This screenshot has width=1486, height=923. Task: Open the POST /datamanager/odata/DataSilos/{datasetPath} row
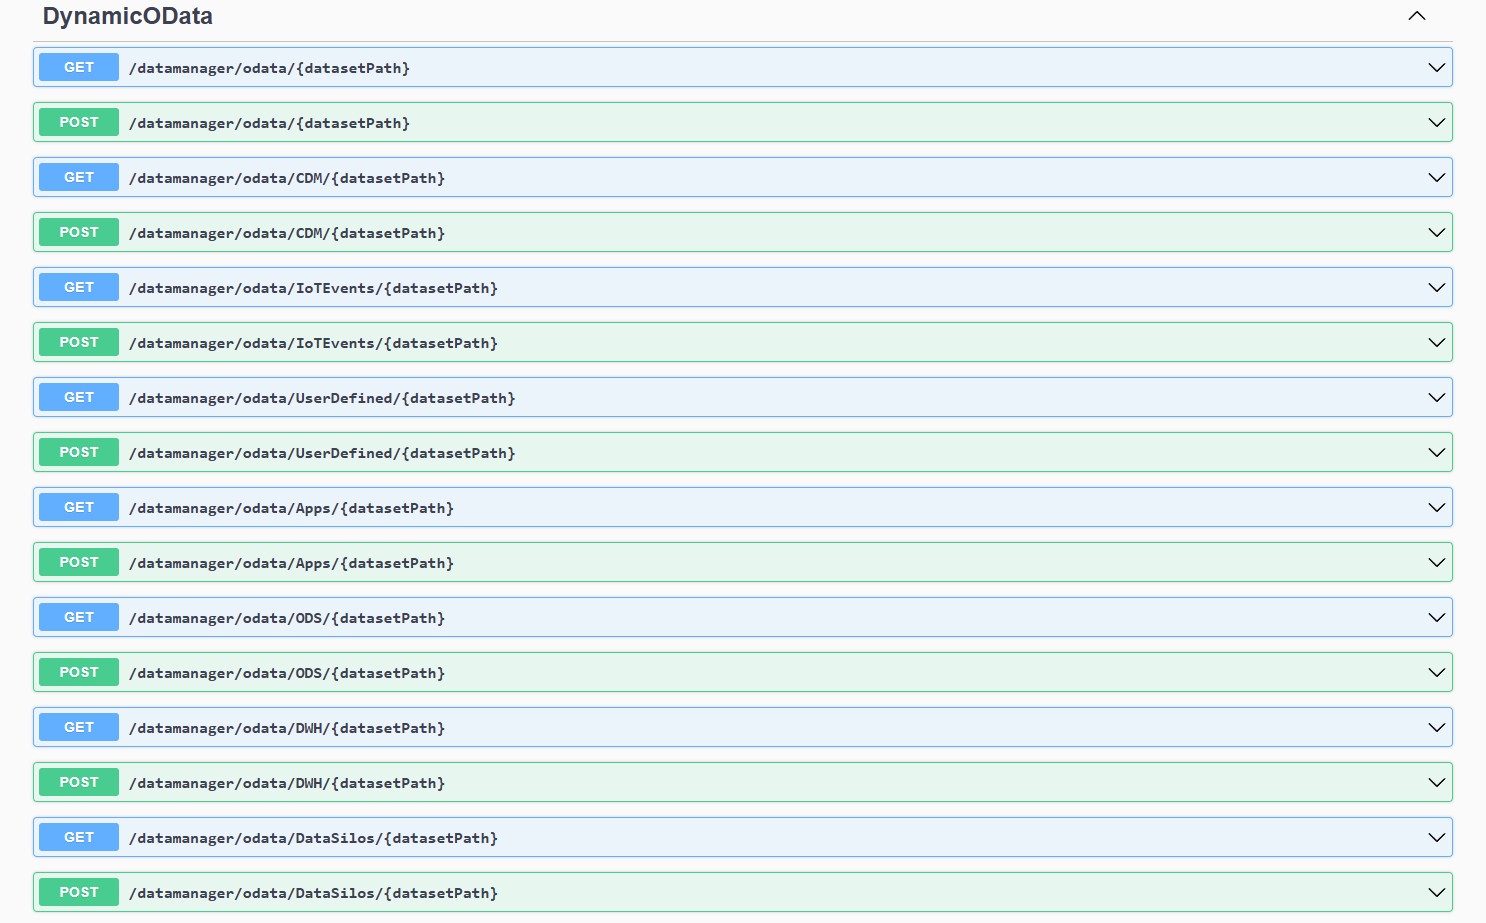coord(700,892)
